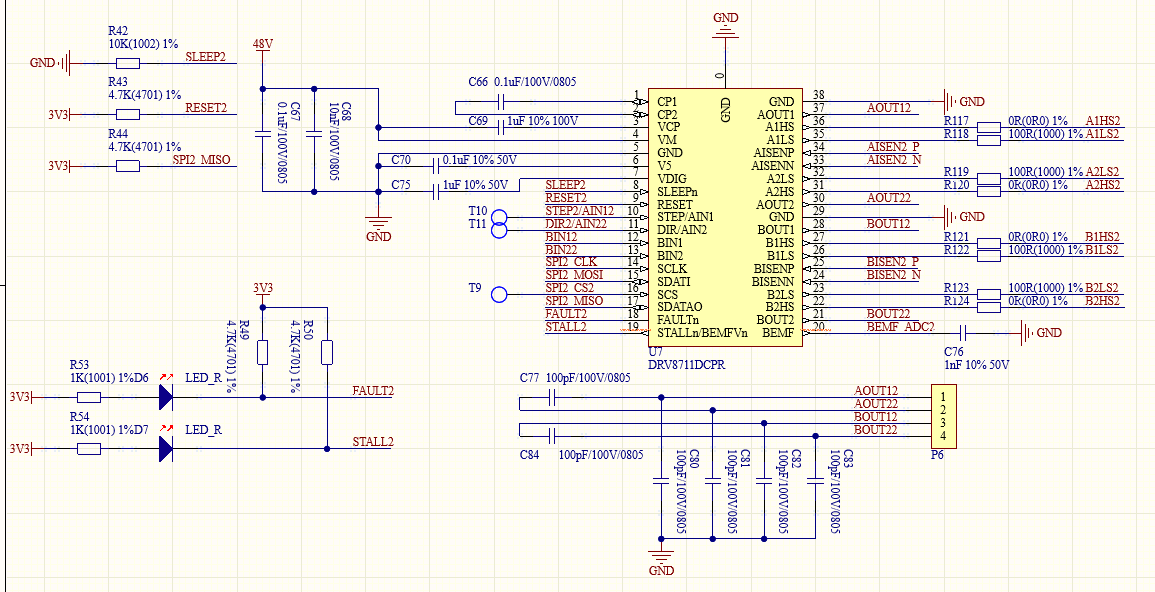Pick the vertical R49 pull-up resistor
Viewport: 1155px width, 592px height.
pyautogui.click(x=263, y=353)
